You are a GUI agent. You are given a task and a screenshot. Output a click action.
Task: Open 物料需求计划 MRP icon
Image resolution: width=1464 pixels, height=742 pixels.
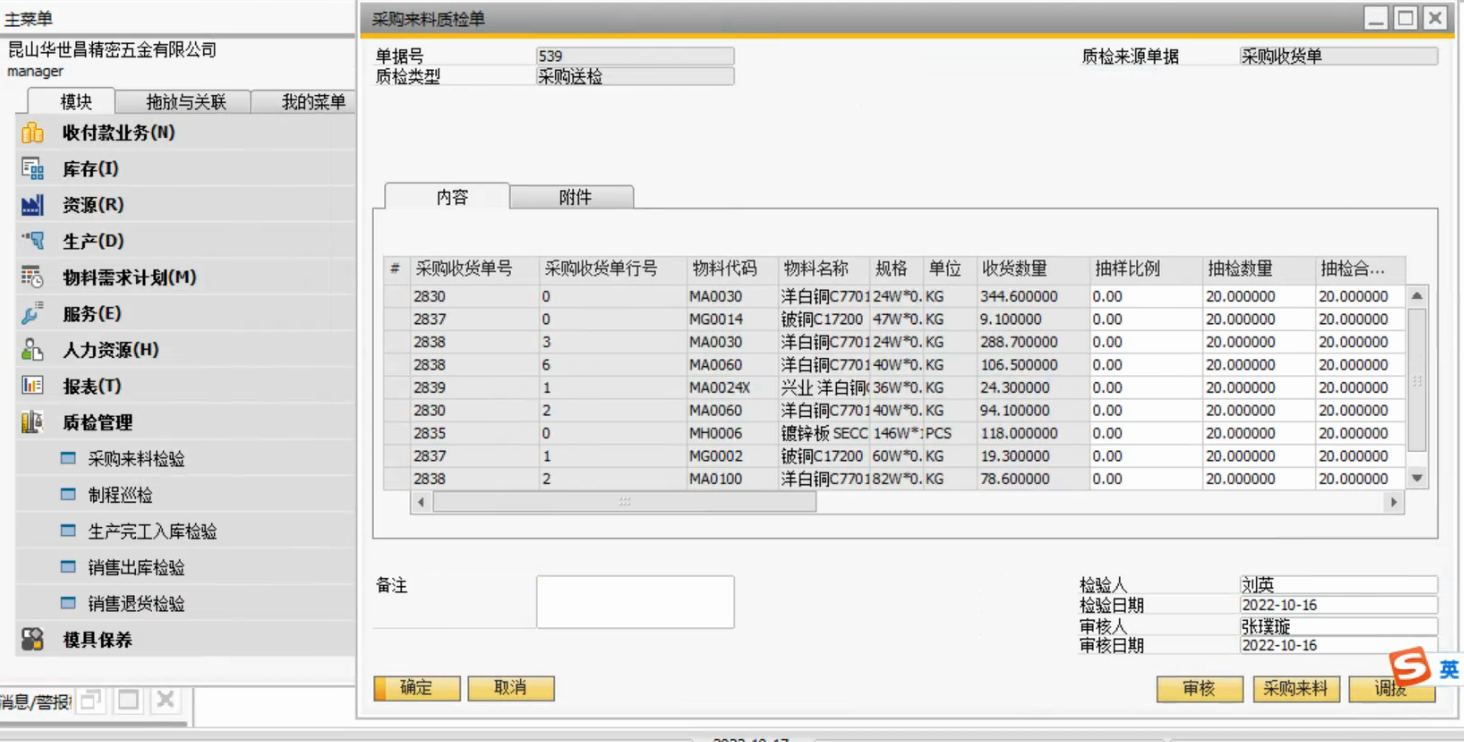pos(33,277)
